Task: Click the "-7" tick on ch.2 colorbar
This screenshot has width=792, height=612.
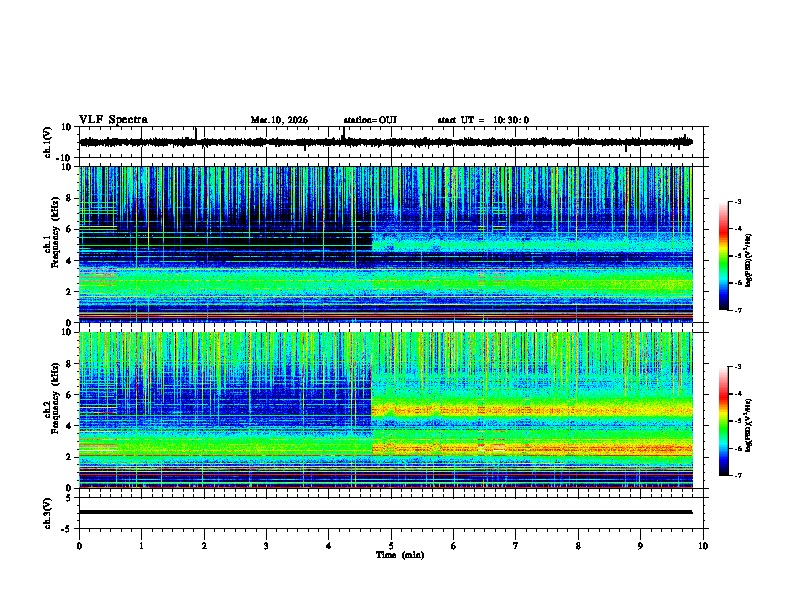Action: coord(737,475)
